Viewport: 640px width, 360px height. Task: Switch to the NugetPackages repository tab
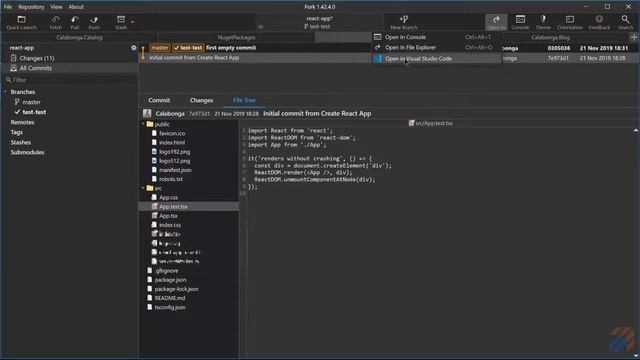click(236, 38)
